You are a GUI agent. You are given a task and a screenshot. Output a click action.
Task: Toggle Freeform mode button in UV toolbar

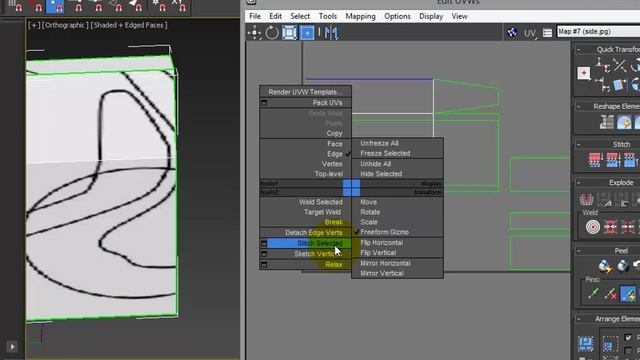coord(307,33)
